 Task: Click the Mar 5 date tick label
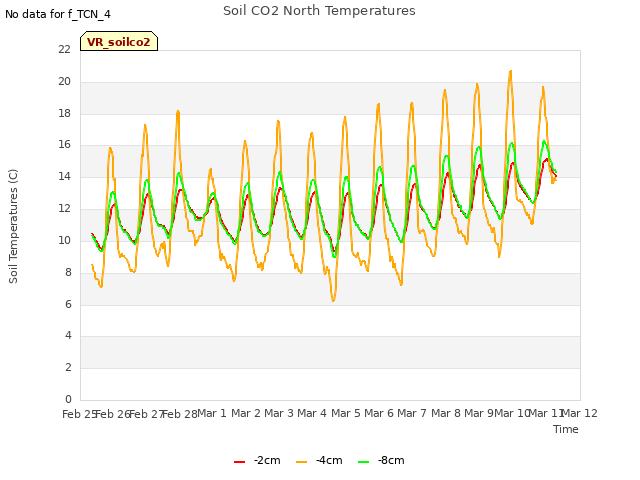[x=346, y=413]
